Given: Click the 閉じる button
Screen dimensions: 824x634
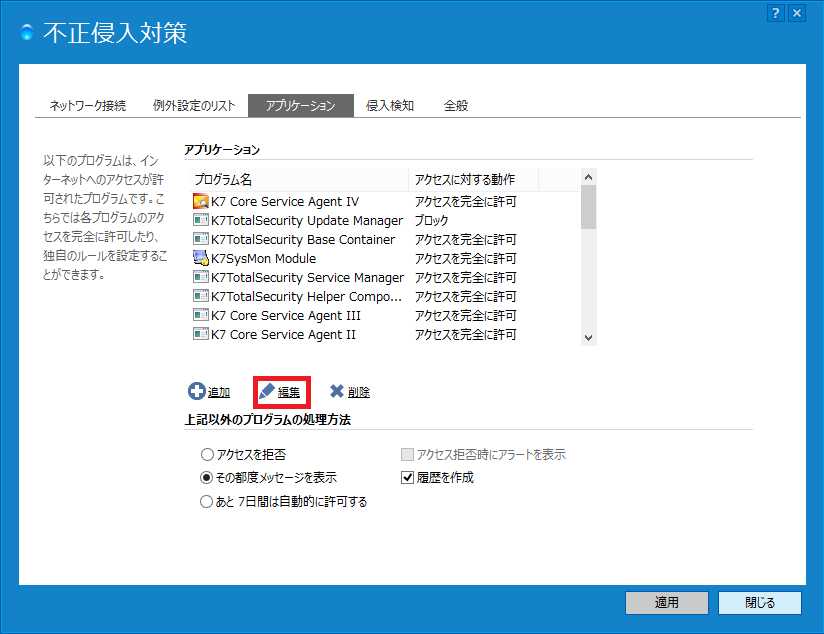Looking at the screenshot, I should point(760,602).
